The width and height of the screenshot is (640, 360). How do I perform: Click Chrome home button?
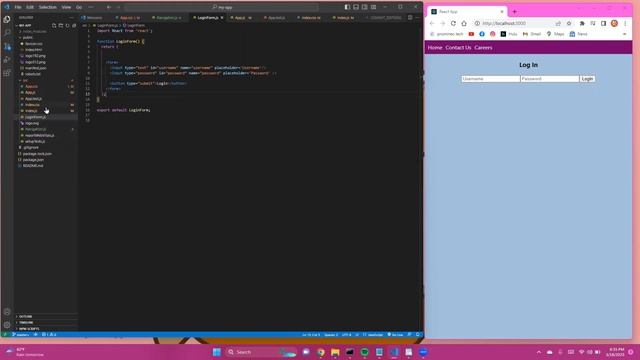[x=464, y=23]
